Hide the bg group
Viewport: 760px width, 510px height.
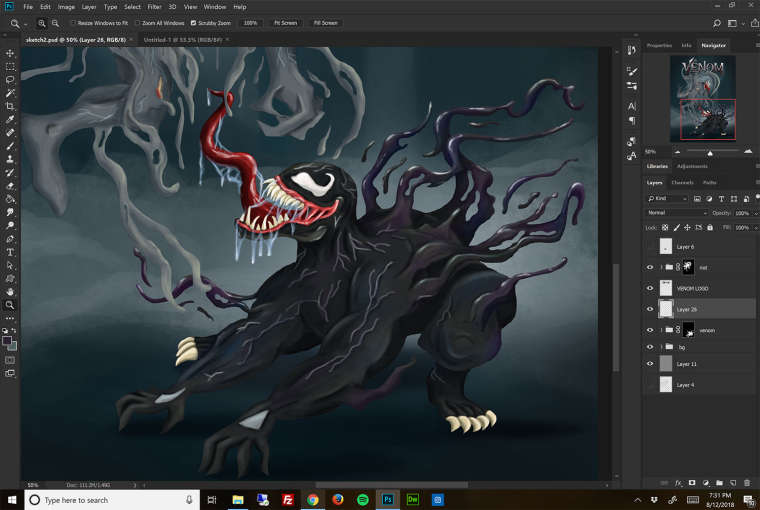[650, 347]
